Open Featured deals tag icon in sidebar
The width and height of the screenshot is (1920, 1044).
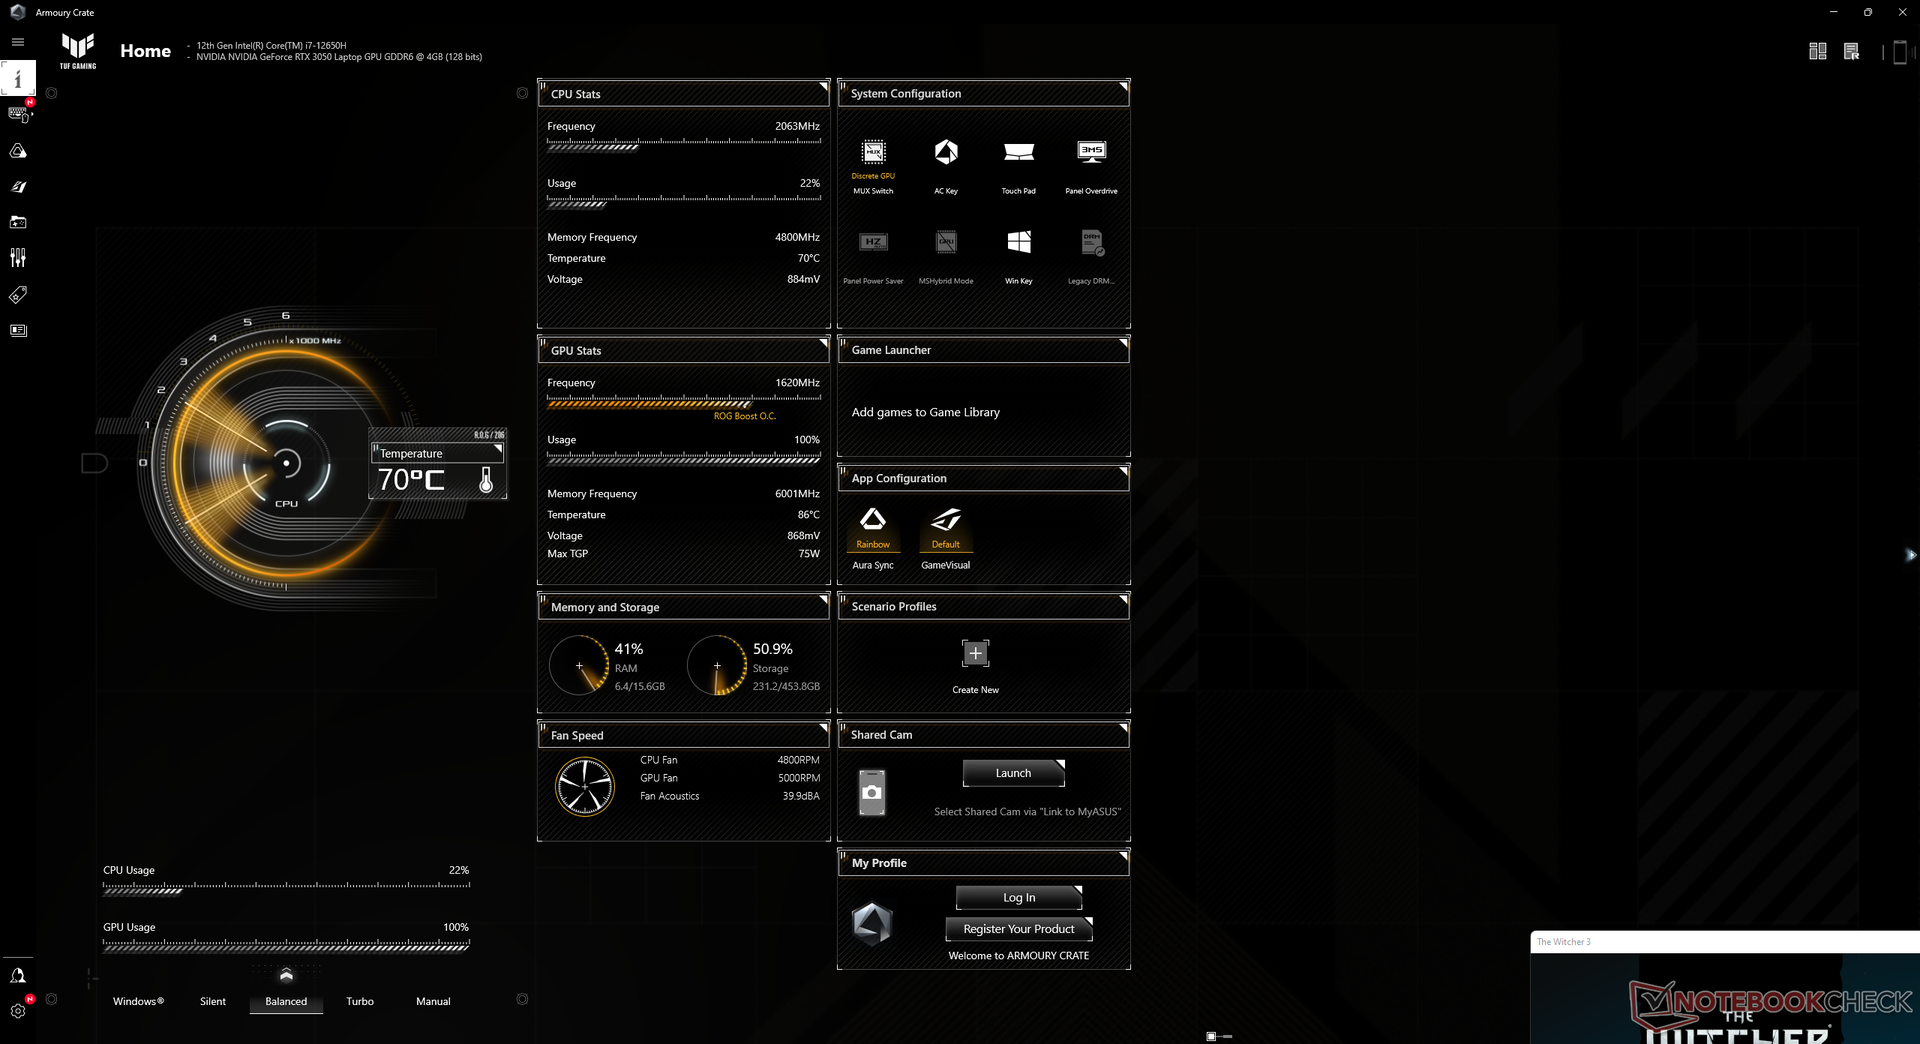[18, 295]
